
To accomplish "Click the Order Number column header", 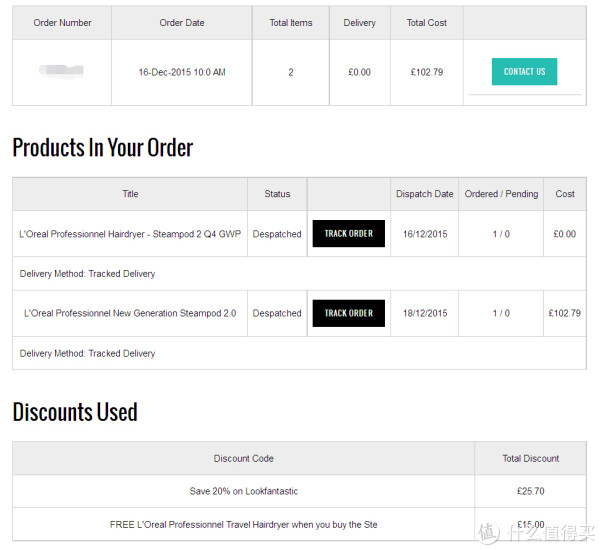I will click(x=62, y=23).
